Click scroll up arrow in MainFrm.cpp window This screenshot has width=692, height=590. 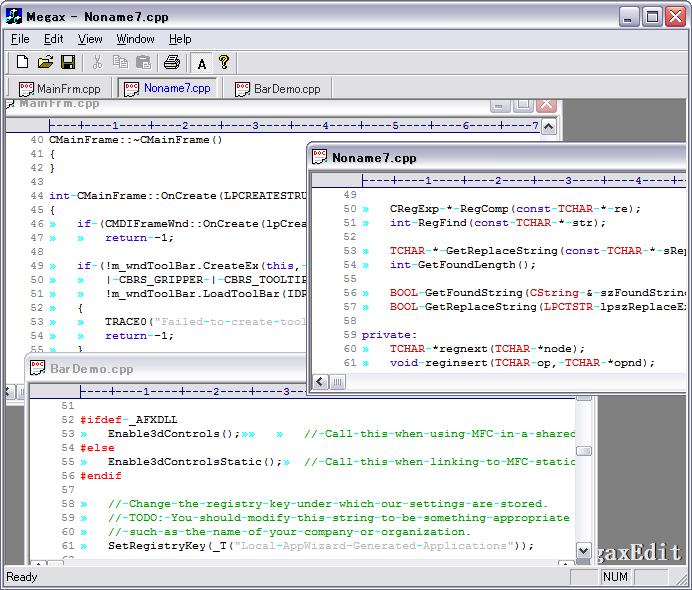click(x=548, y=127)
